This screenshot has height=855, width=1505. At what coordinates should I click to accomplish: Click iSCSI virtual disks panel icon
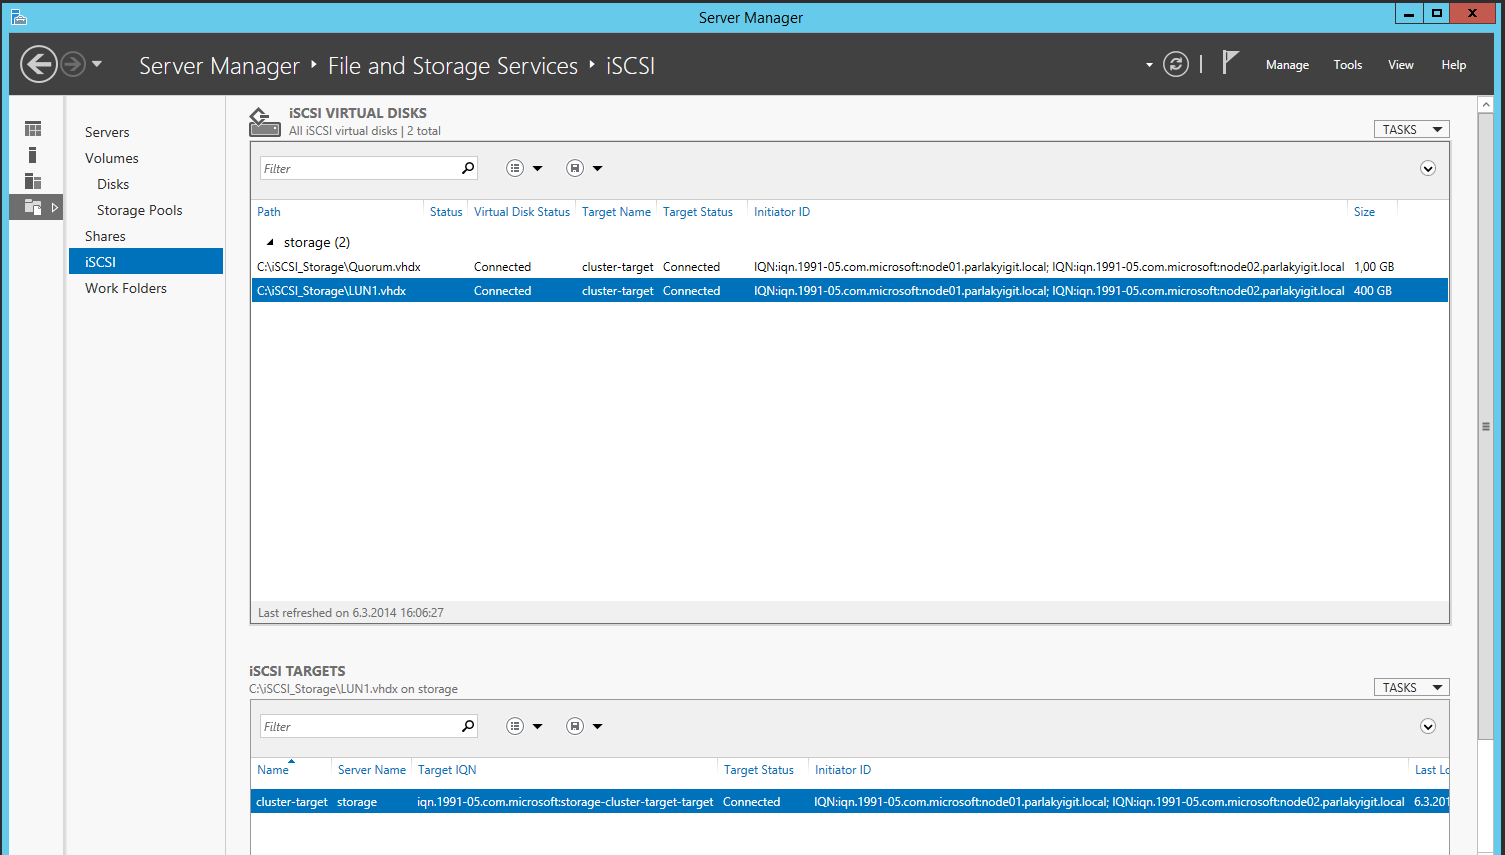point(264,121)
